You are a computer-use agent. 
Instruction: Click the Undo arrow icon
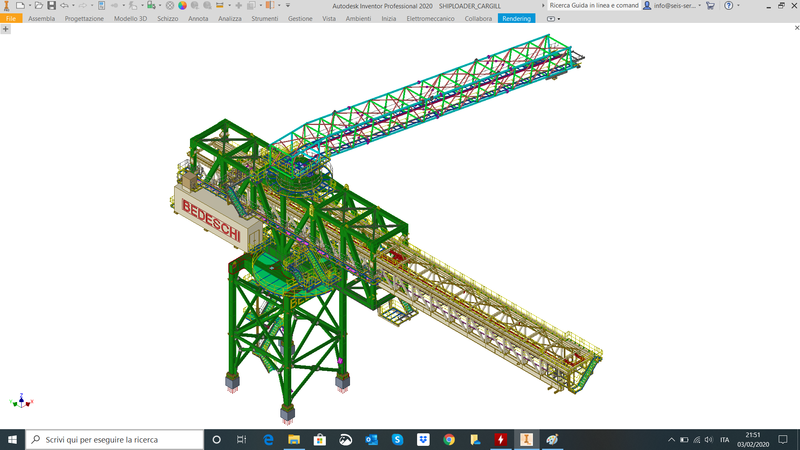pos(65,6)
